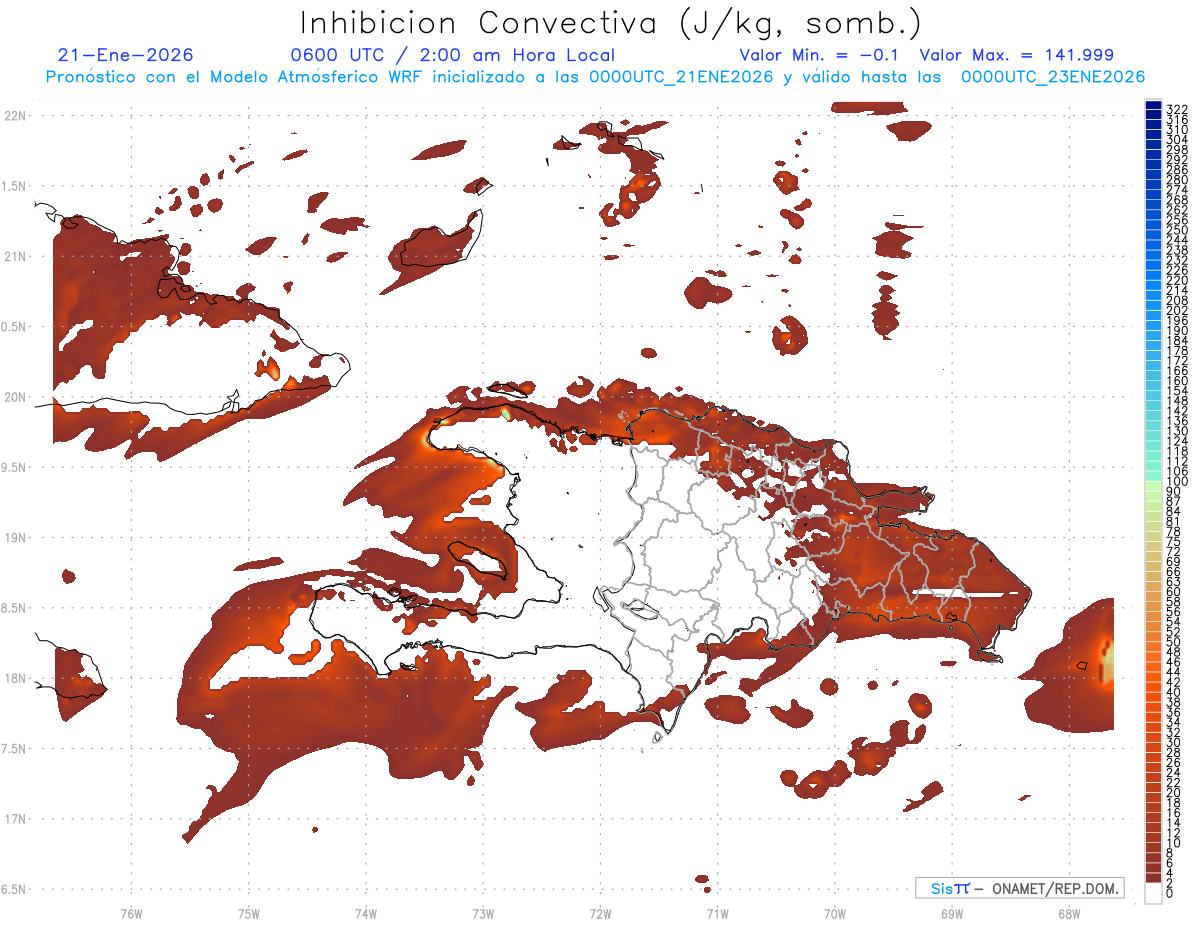The height and width of the screenshot is (927, 1200).
Task: Click the '76W' longitude label
Action: click(x=131, y=913)
